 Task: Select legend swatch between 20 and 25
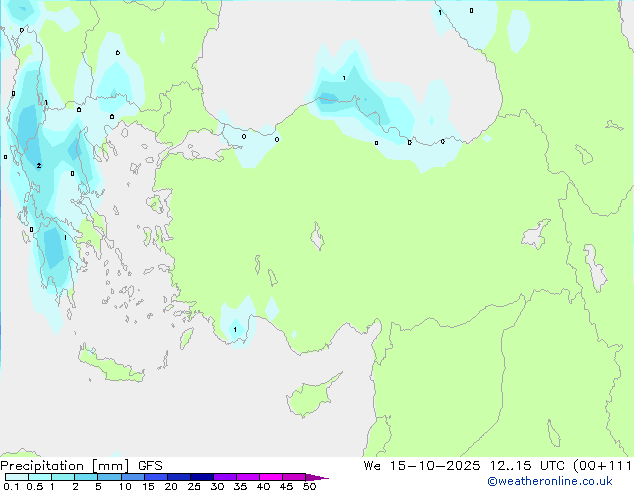point(179,477)
